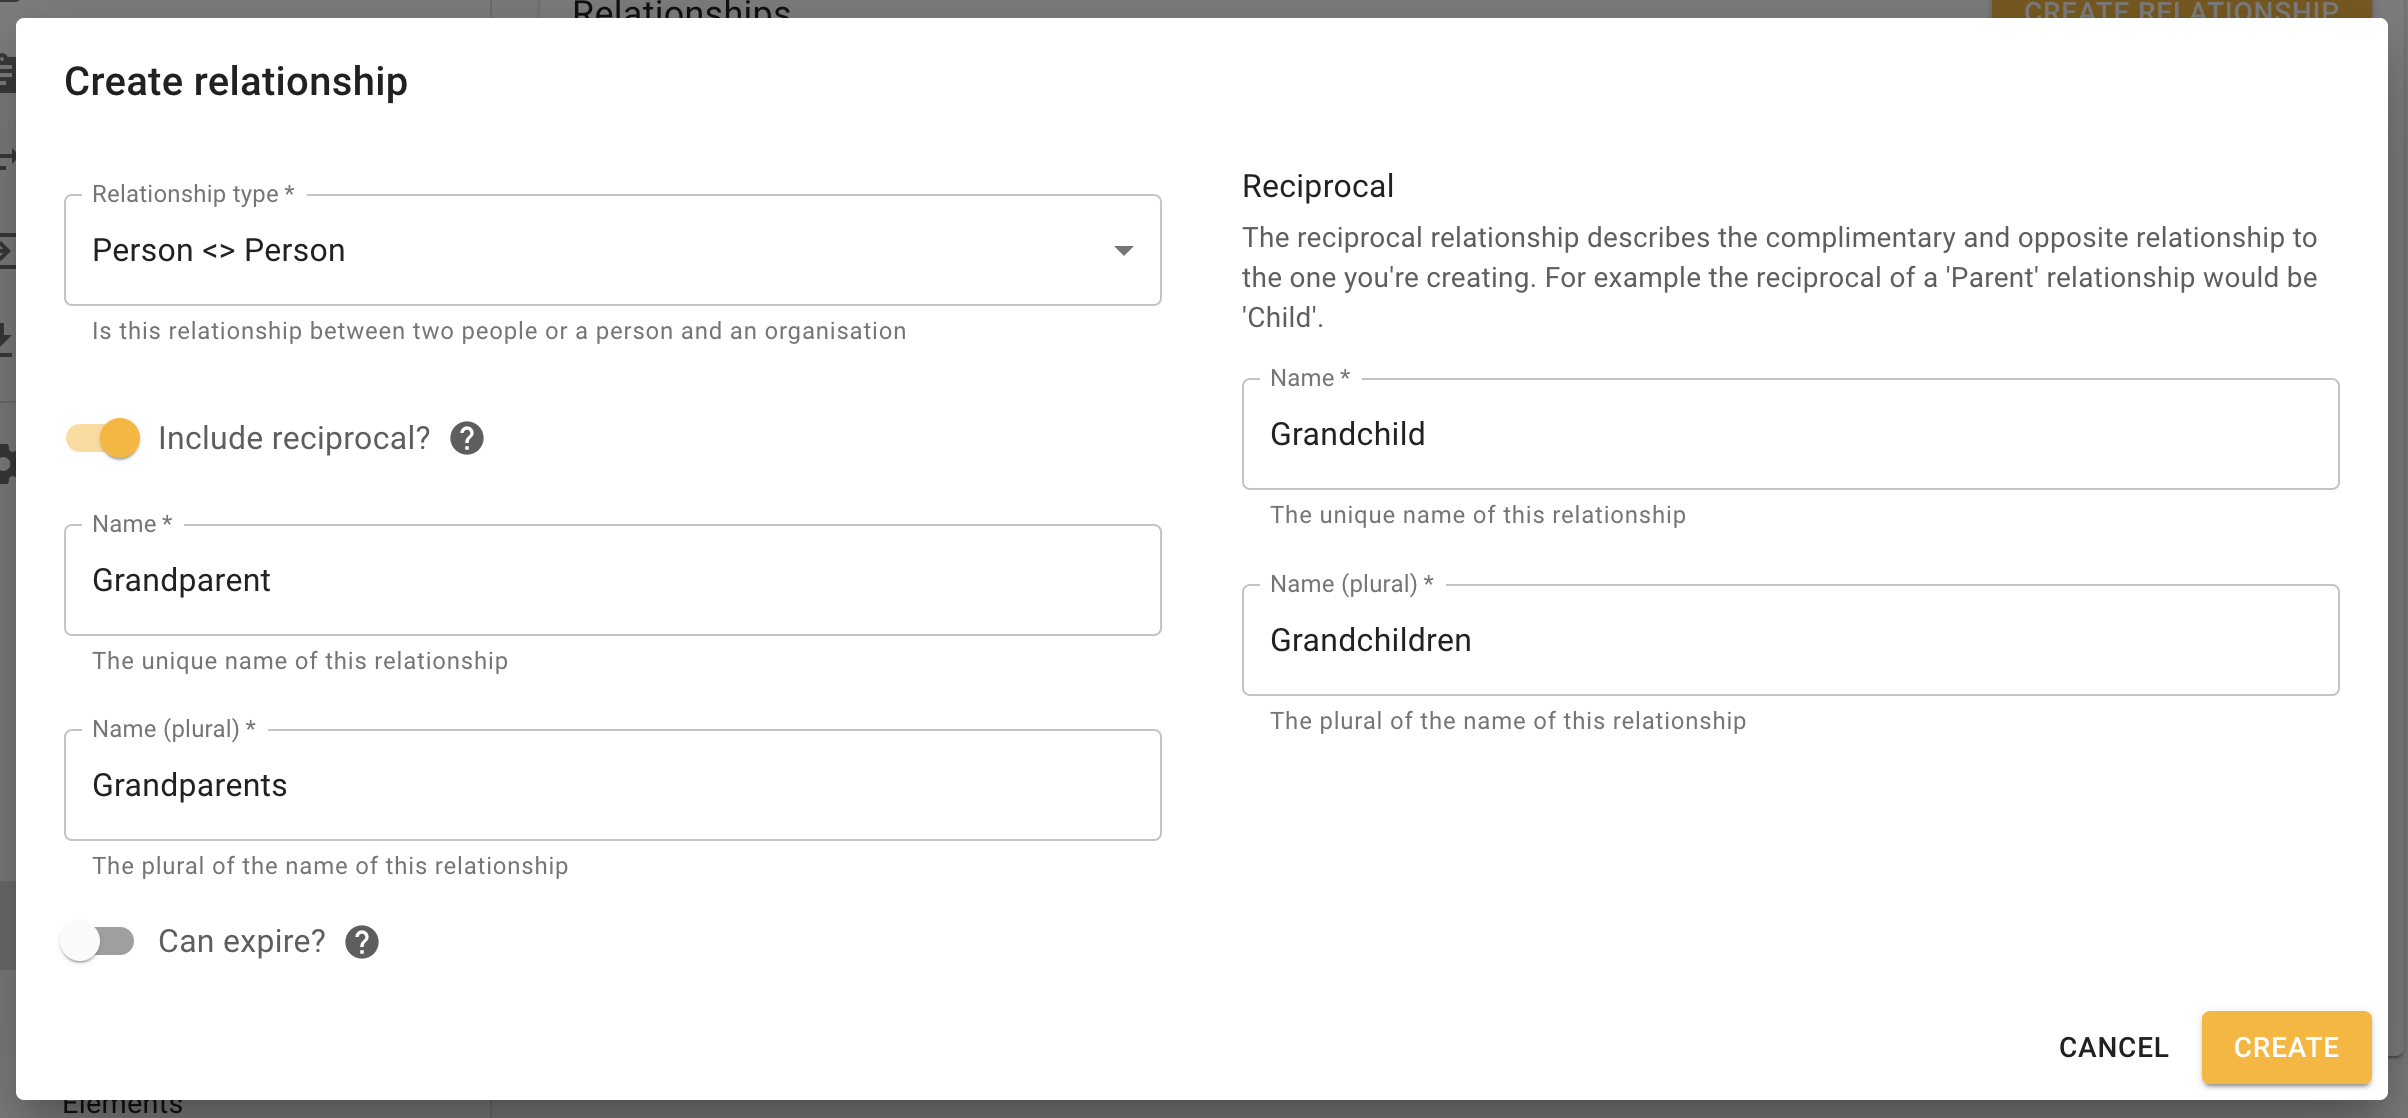Enable the Can expire switch
2408x1118 pixels.
(x=98, y=942)
